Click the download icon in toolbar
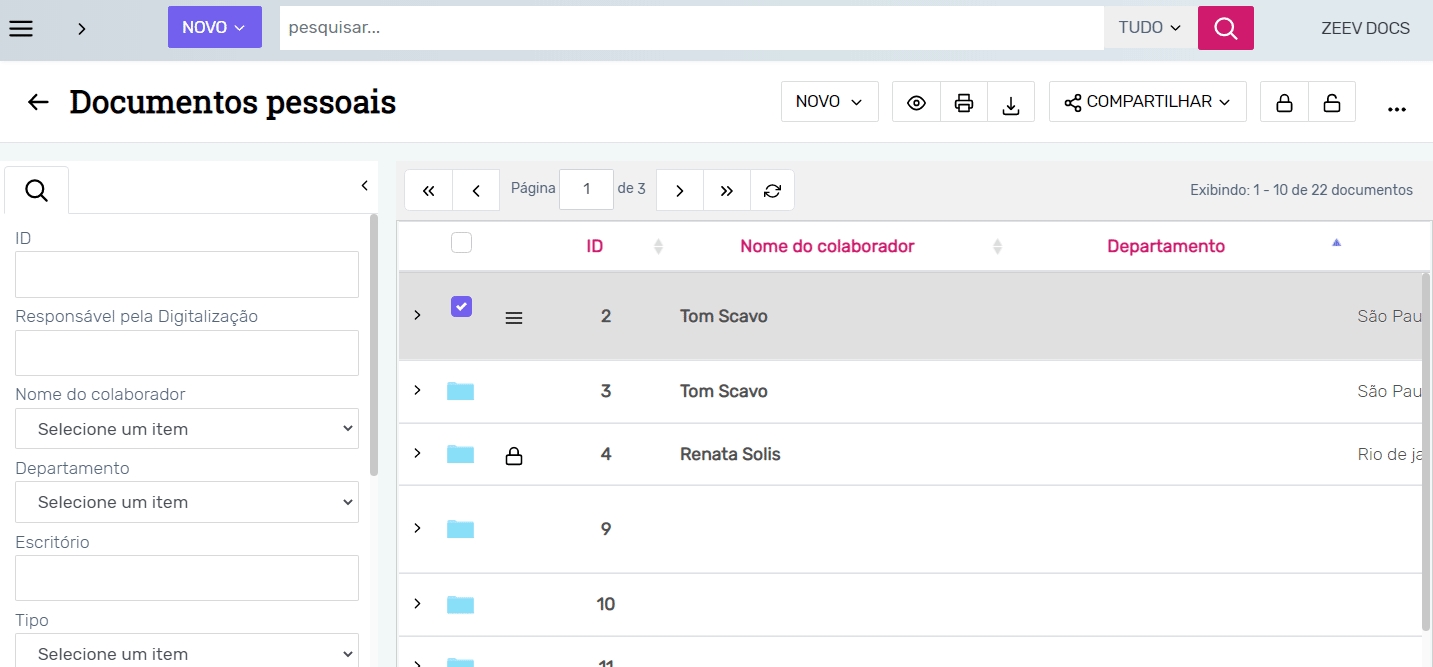This screenshot has width=1433, height=667. pyautogui.click(x=1011, y=102)
